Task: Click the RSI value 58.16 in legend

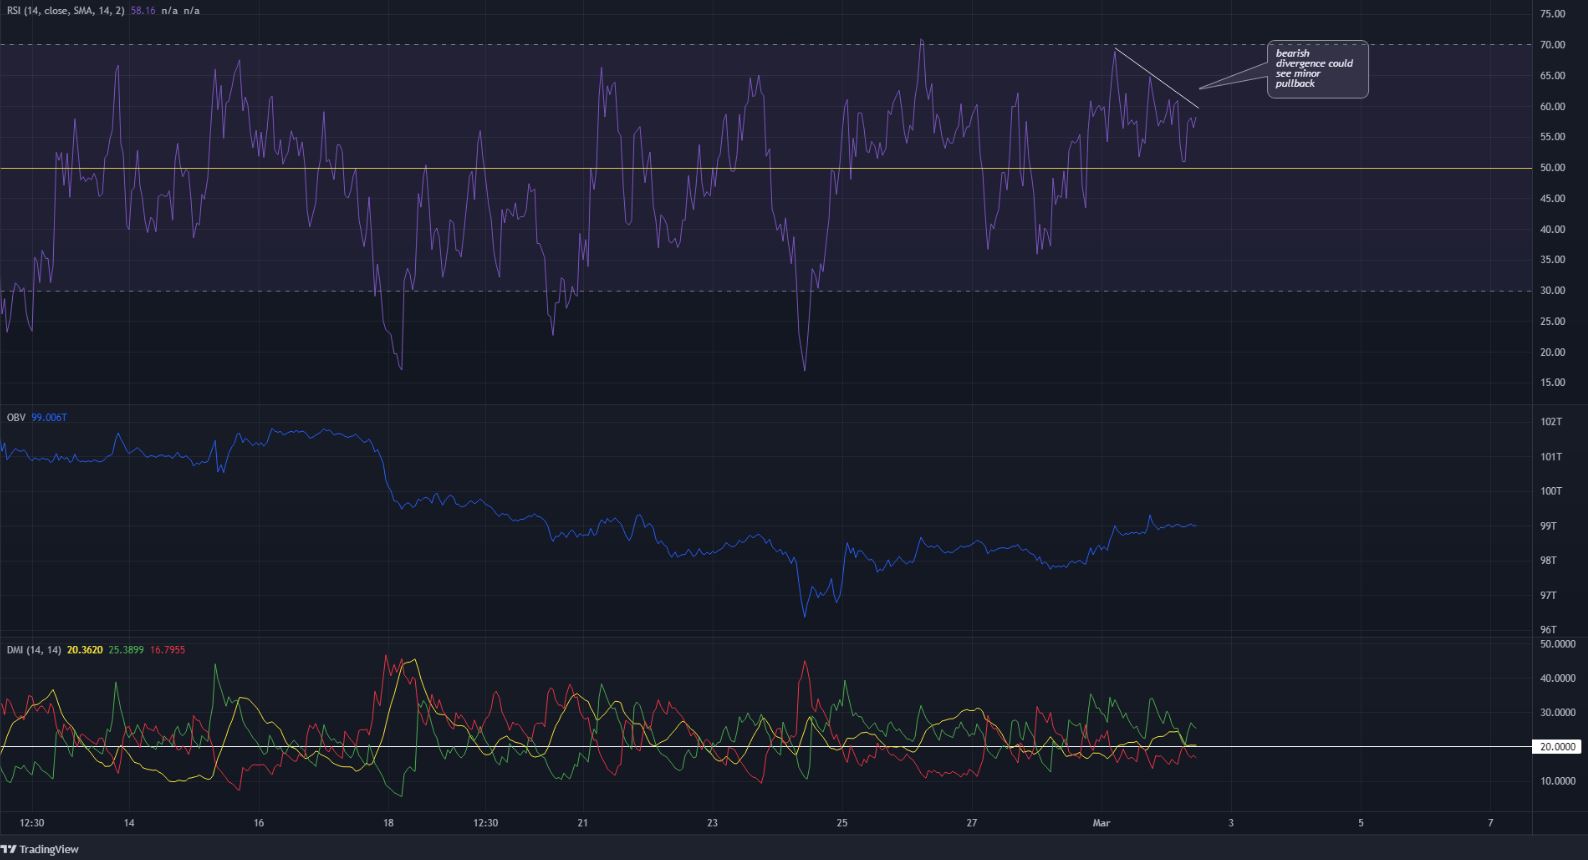Action: point(145,10)
